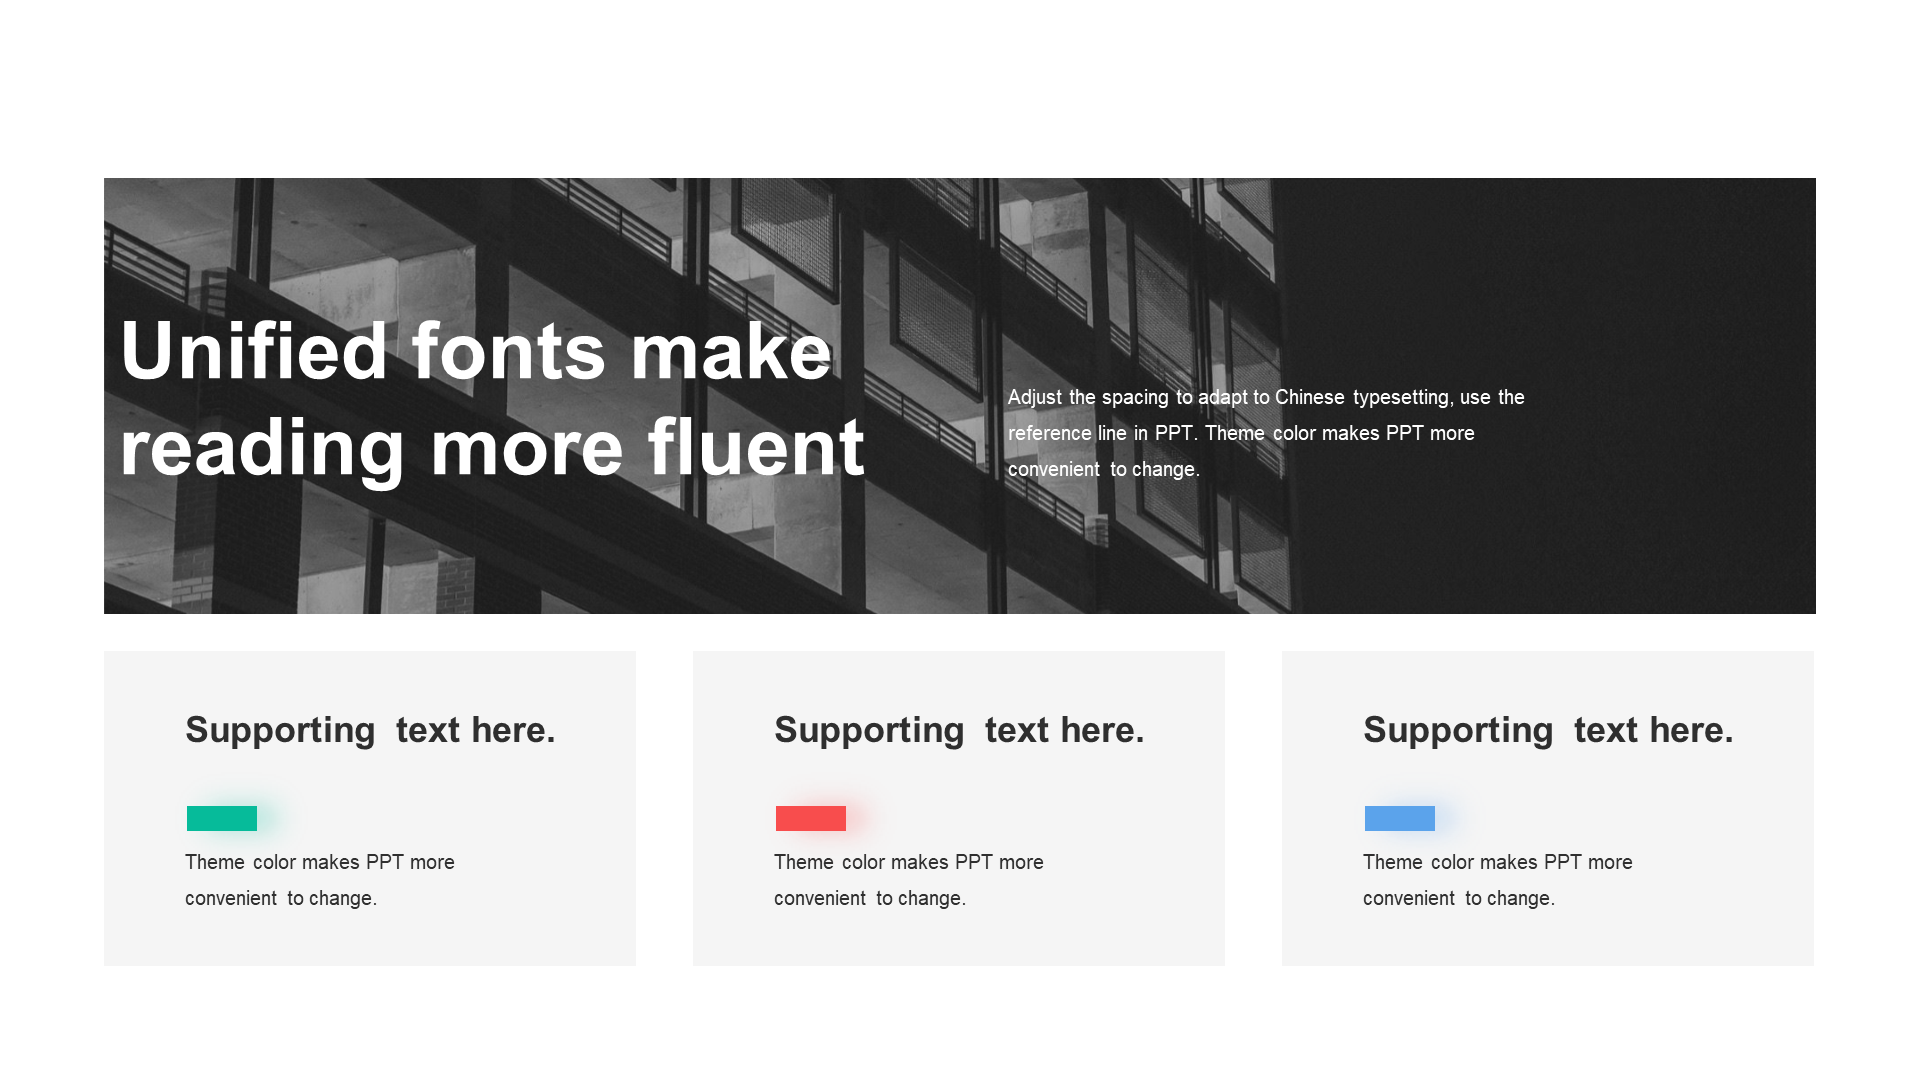Click the red color bar in the middle card
Viewport: 1920px width, 1080px height.
point(811,818)
